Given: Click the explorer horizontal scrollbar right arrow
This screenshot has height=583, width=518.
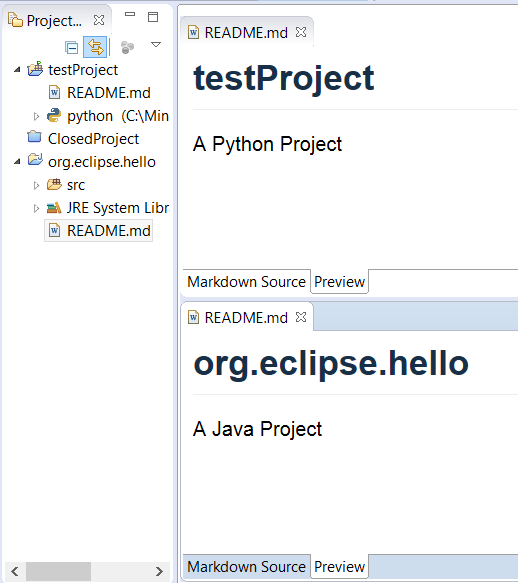Looking at the screenshot, I should 159,571.
